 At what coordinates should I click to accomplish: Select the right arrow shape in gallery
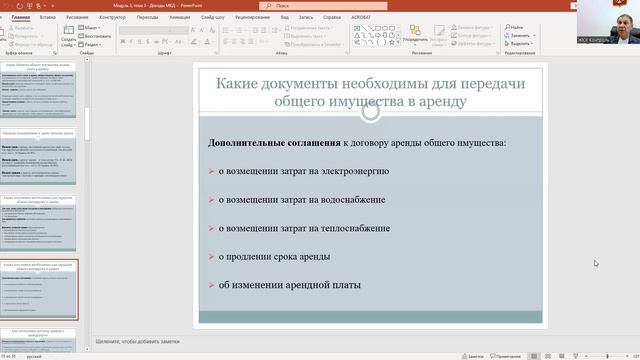(x=378, y=35)
